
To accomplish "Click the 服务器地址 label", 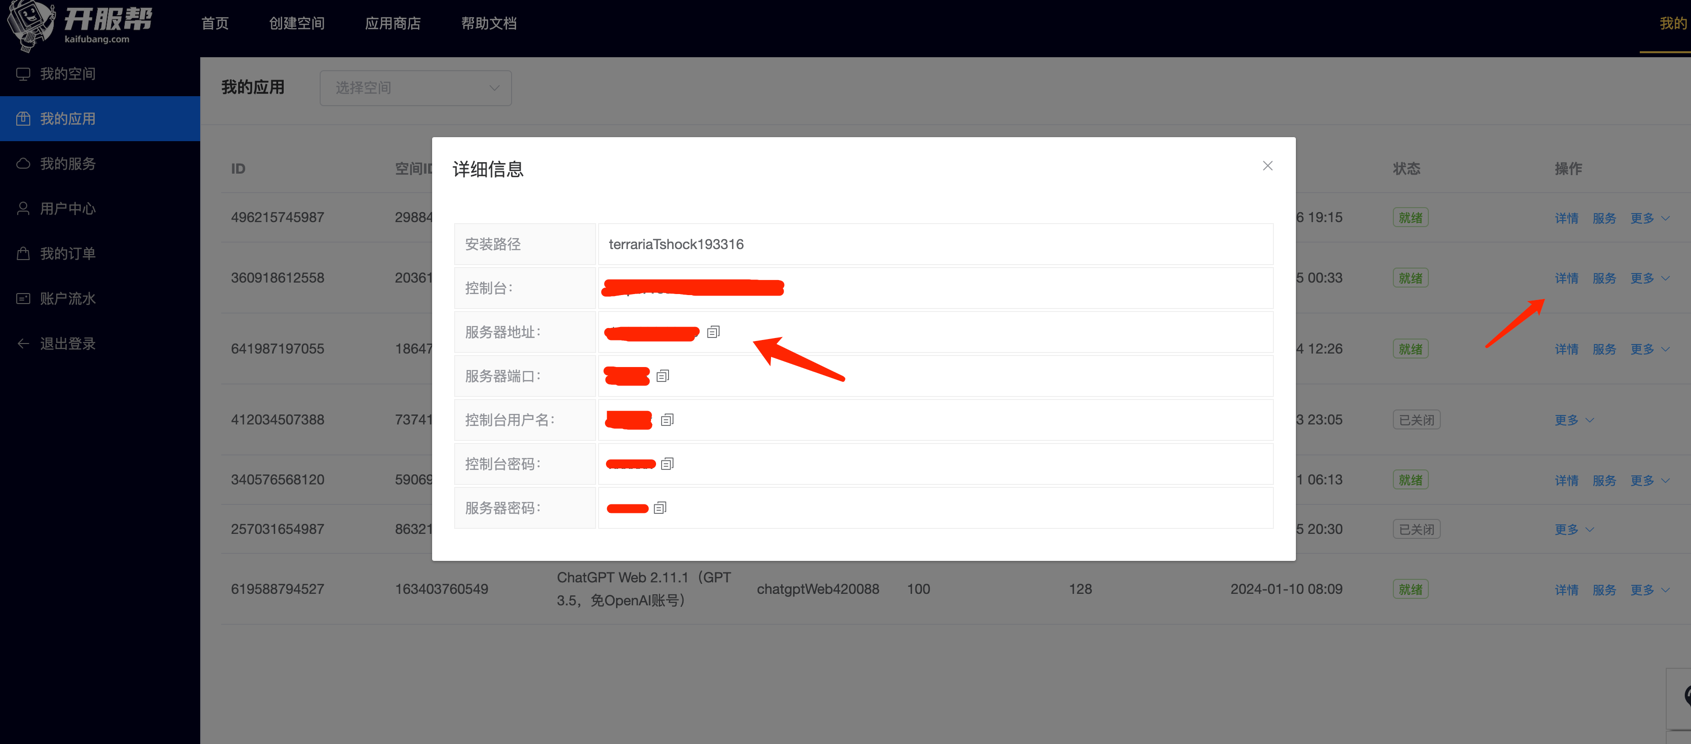I will click(503, 332).
